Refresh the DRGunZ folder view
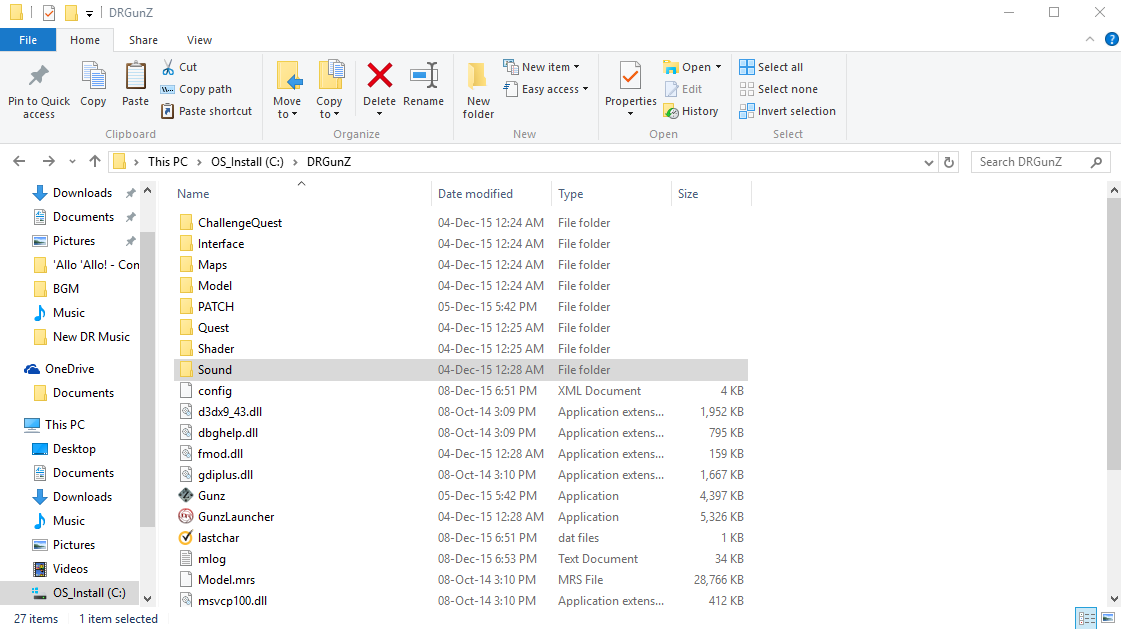Screen dimensions: 1121x629 pos(949,162)
